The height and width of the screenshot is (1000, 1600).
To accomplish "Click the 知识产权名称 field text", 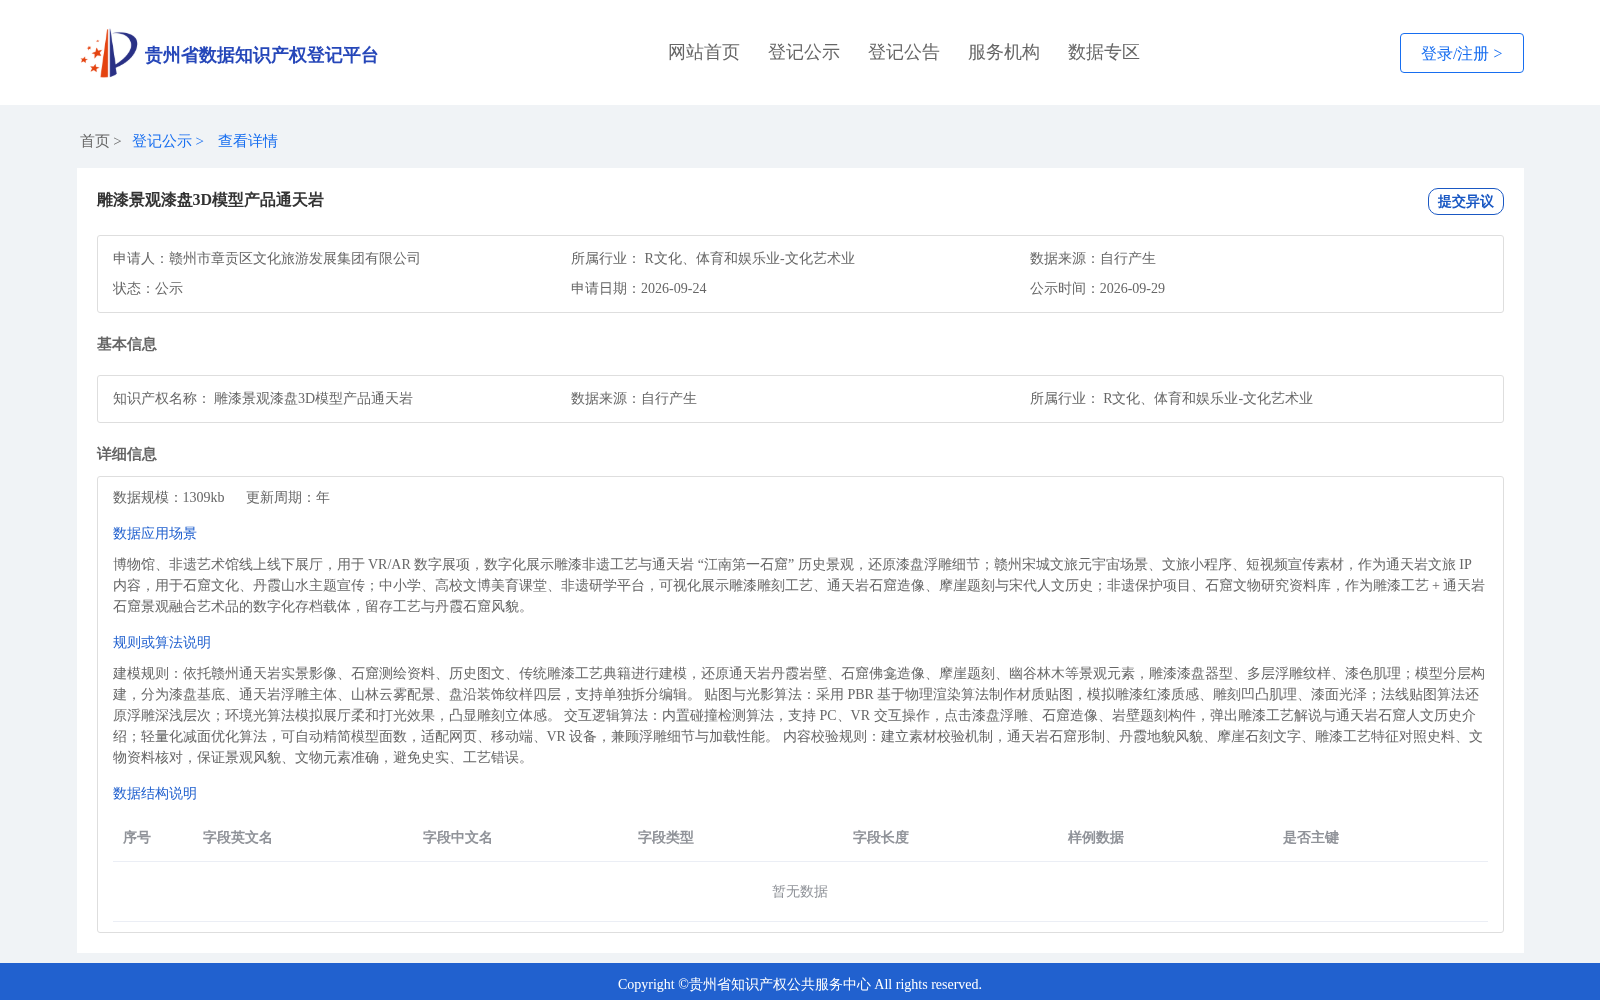I will click(x=263, y=399).
